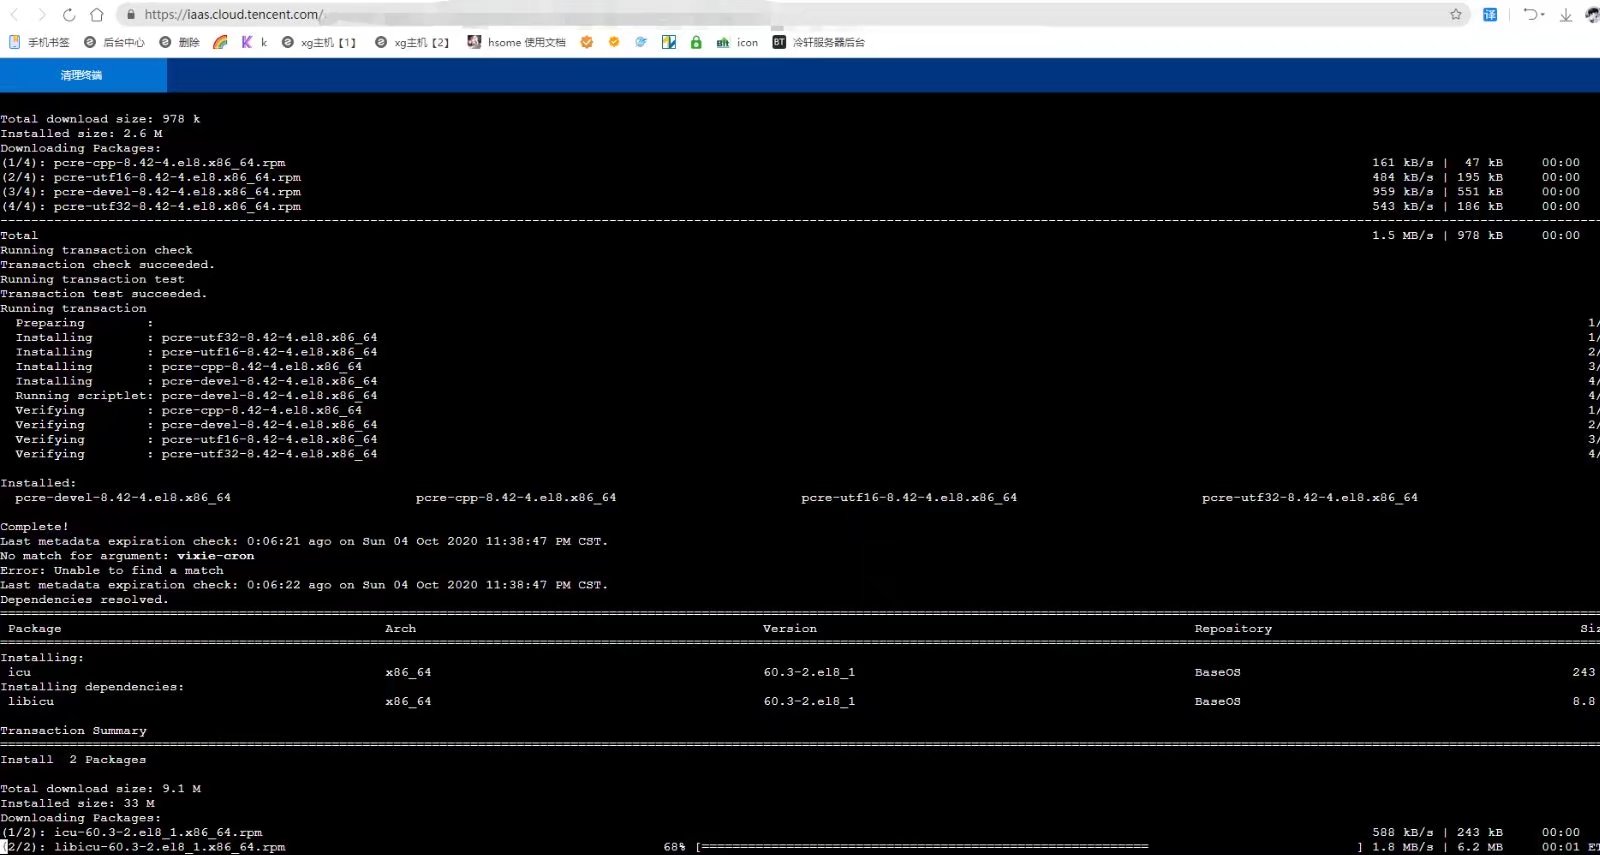Viewport: 1600px width, 855px height.
Task: Go to browser home page icon
Action: click(x=97, y=15)
